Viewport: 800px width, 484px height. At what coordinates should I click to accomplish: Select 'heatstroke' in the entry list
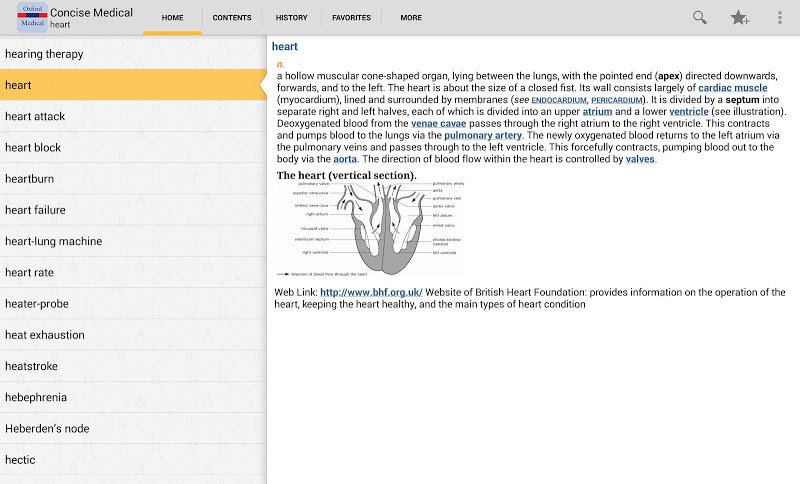click(x=133, y=366)
